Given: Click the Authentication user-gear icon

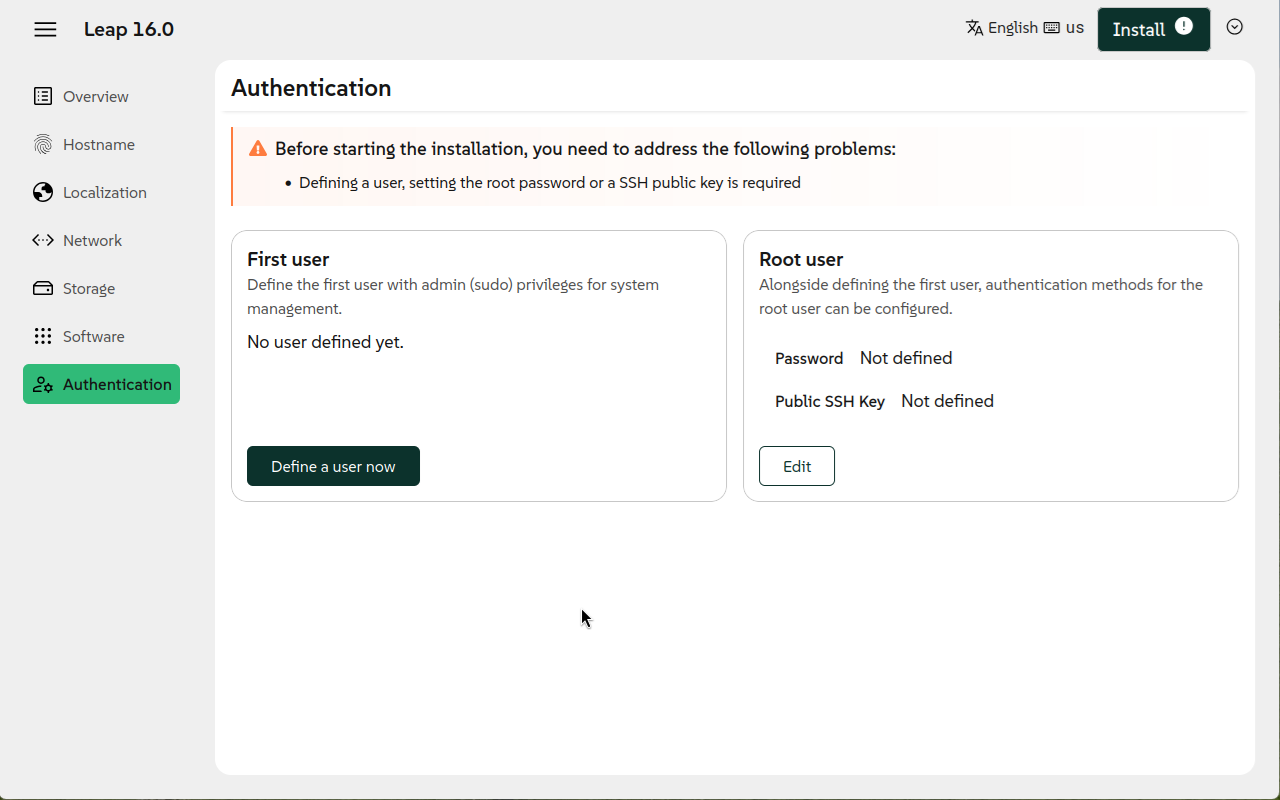Looking at the screenshot, I should (x=43, y=385).
